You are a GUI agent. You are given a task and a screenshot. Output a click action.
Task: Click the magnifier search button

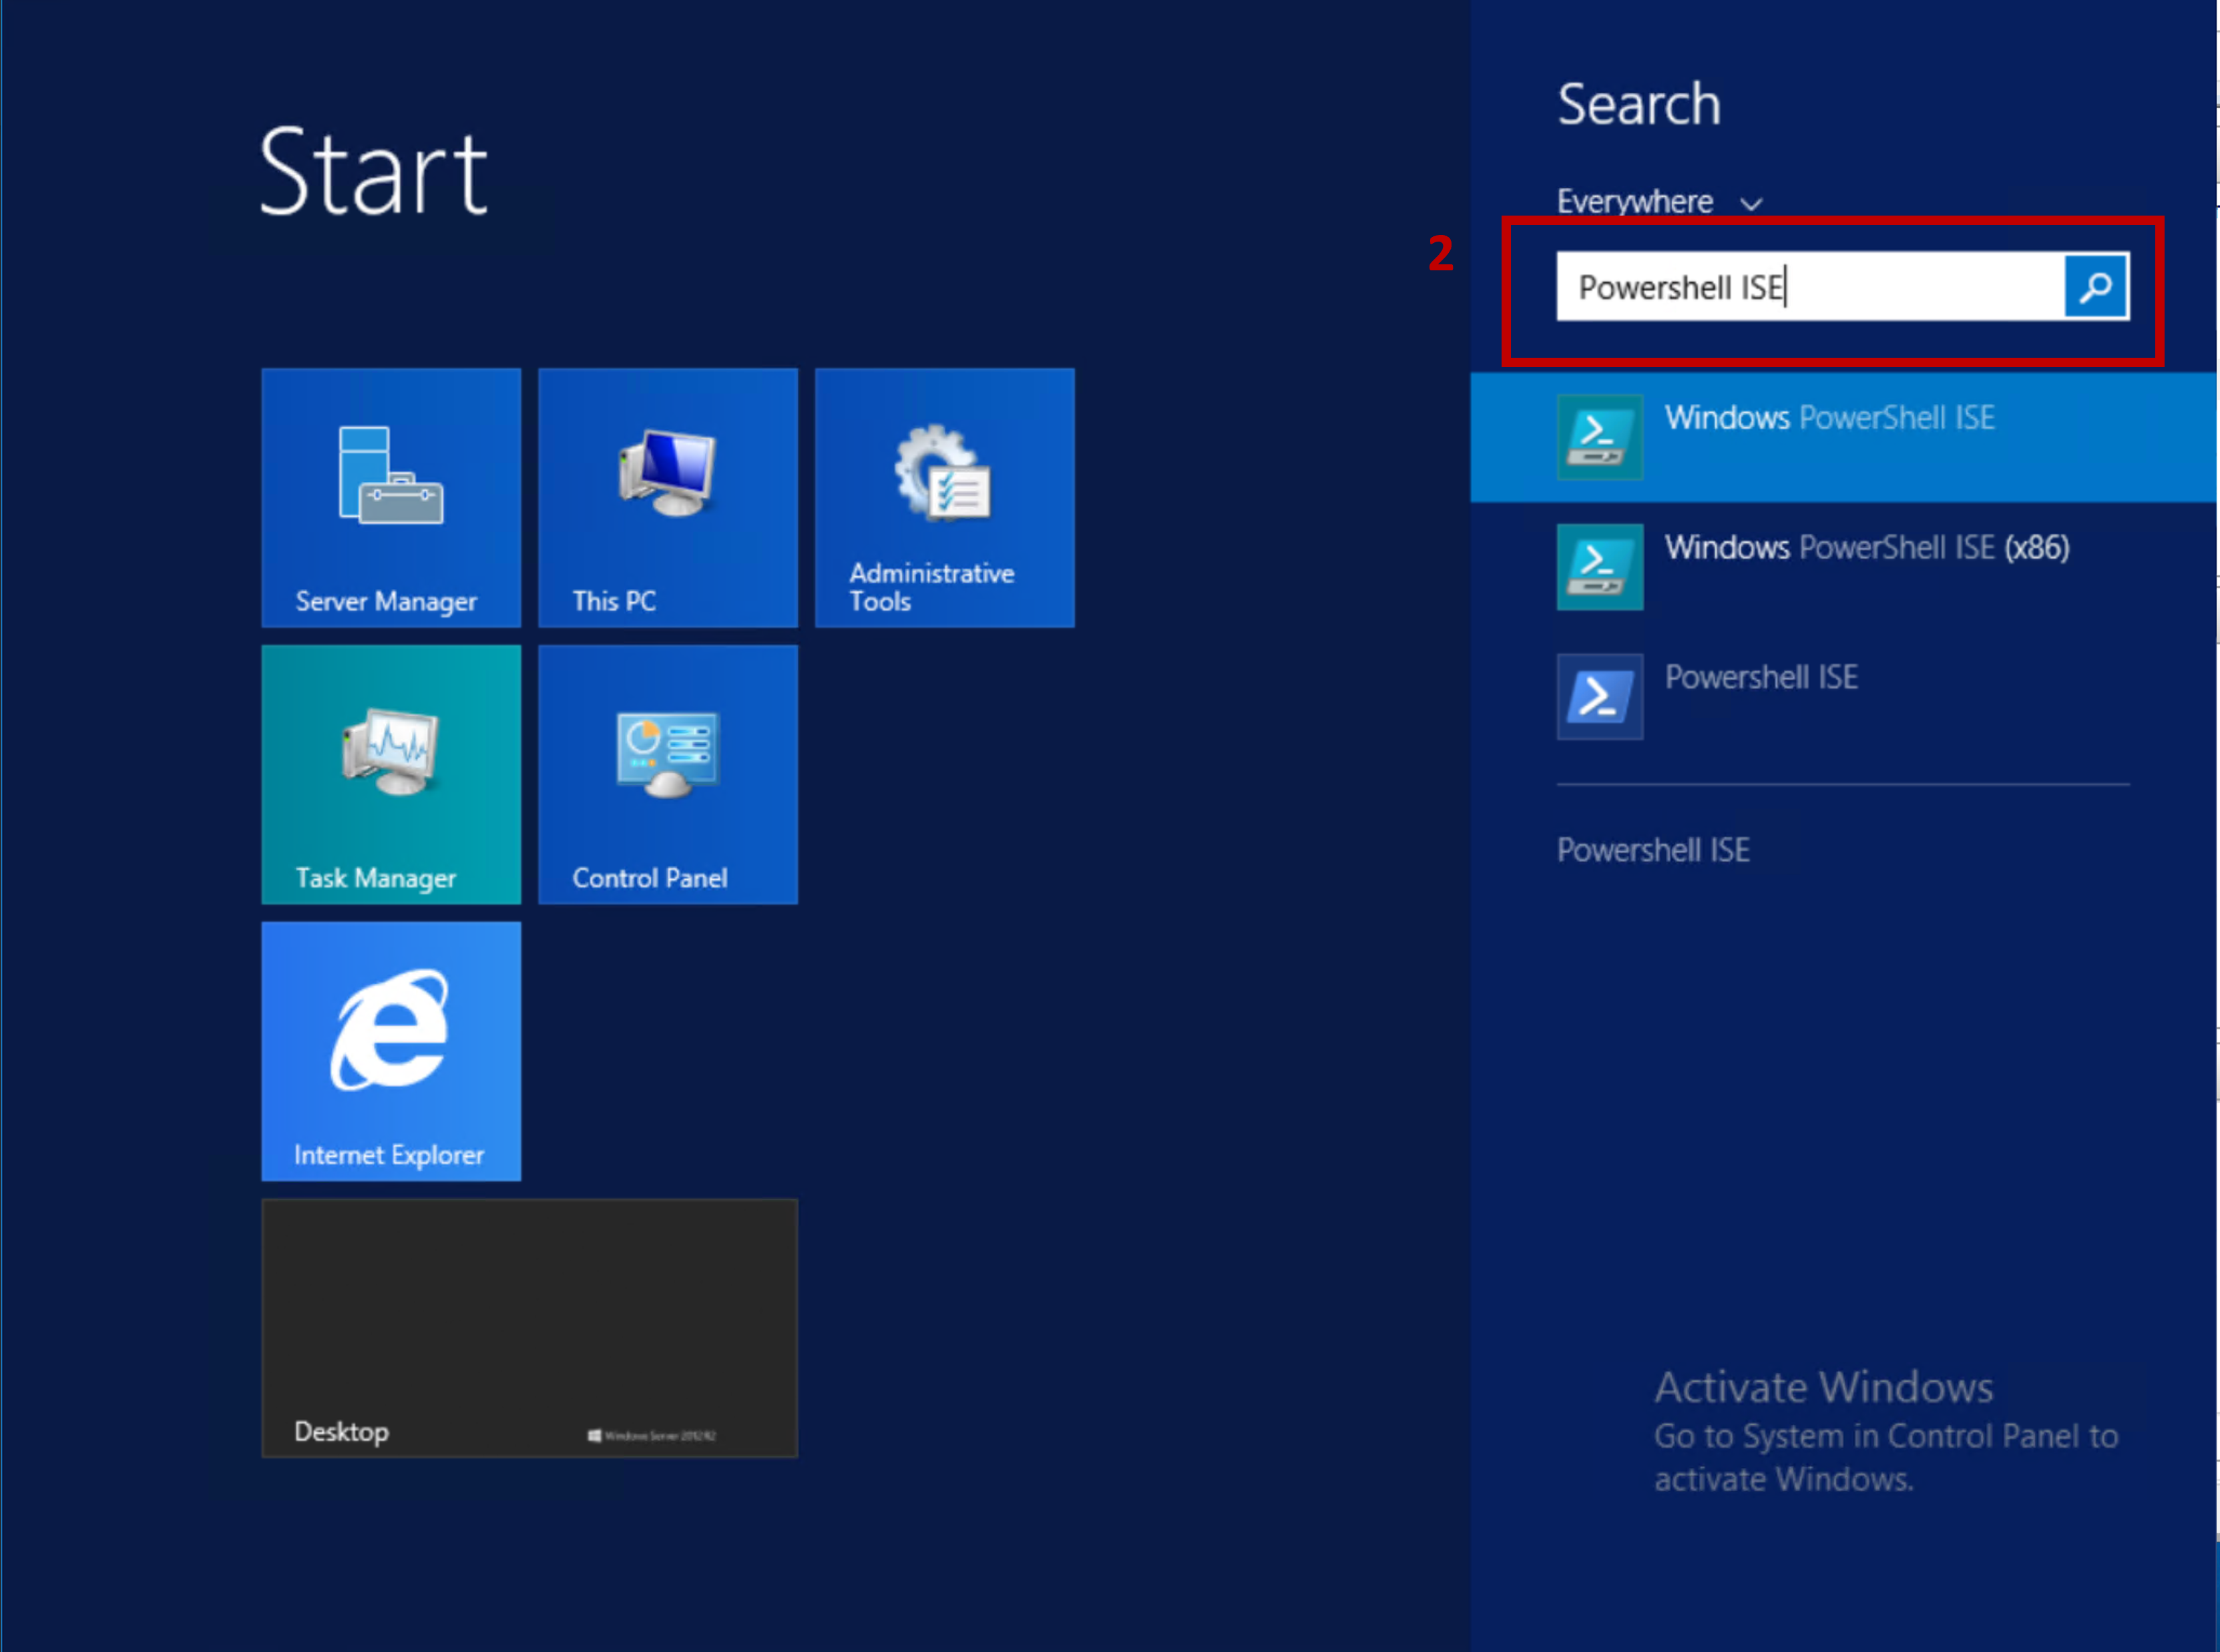[2096, 287]
